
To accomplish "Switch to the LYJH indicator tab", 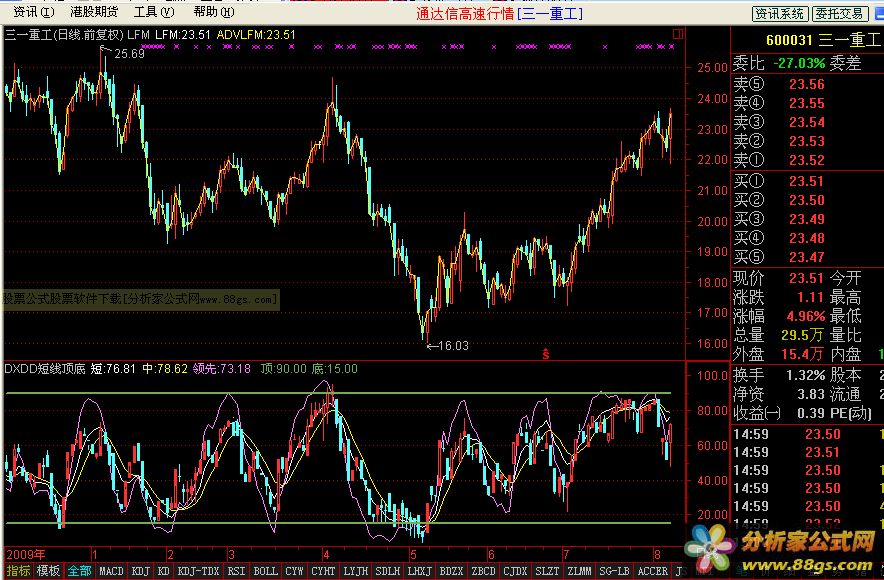I will pos(355,571).
